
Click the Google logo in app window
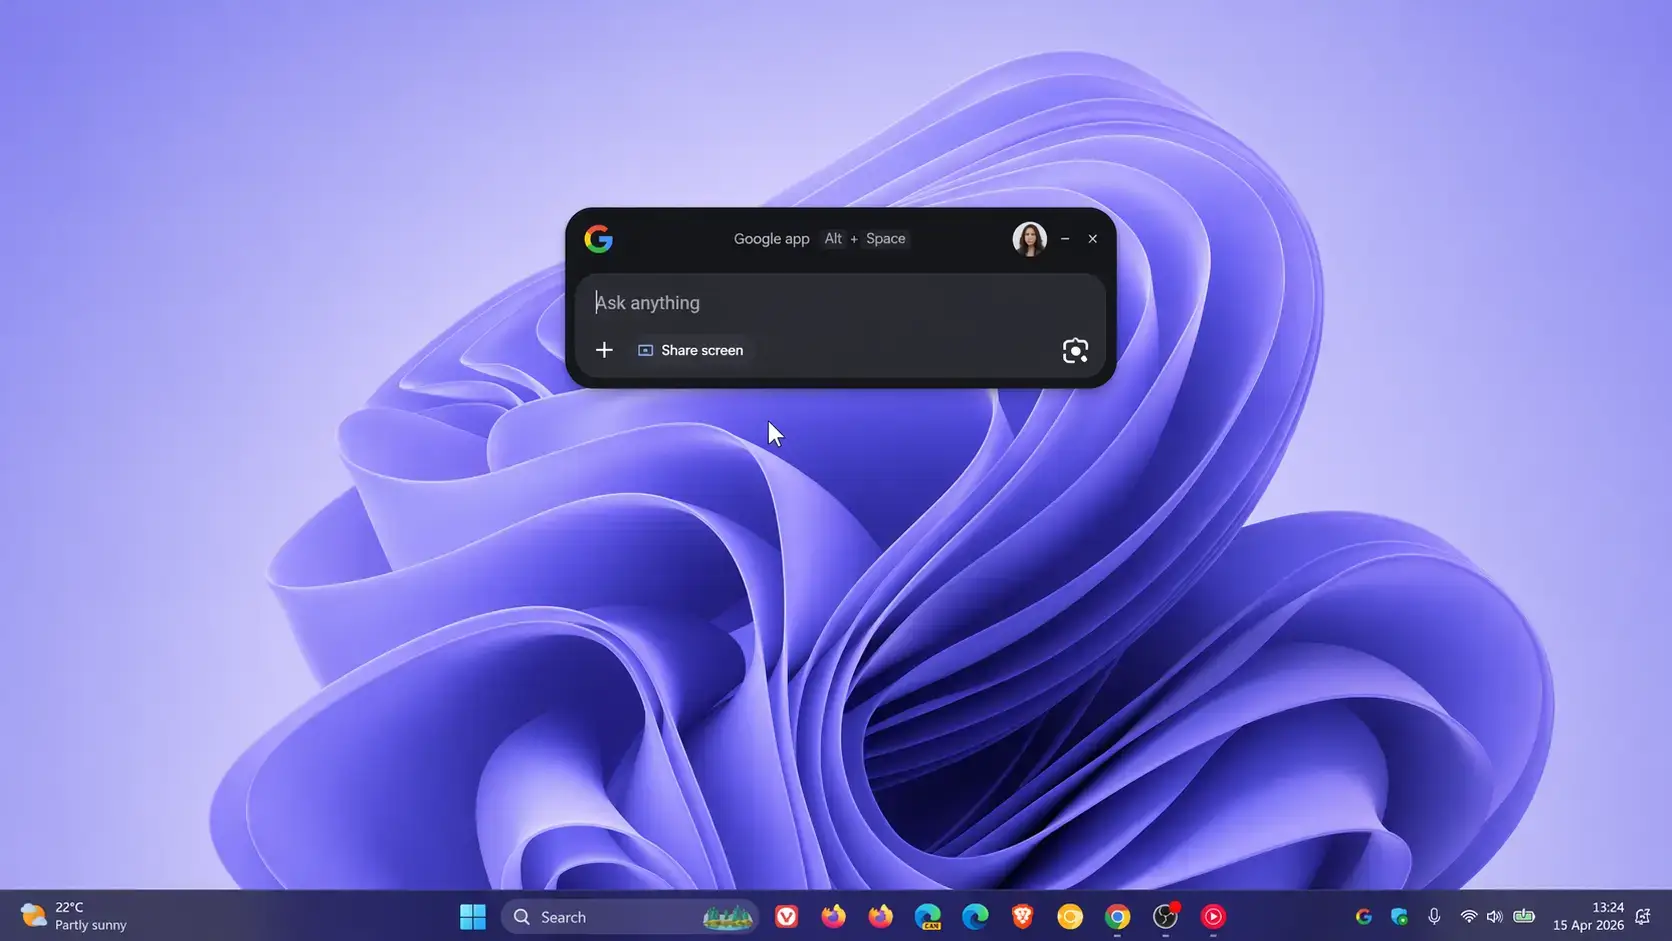pyautogui.click(x=599, y=239)
